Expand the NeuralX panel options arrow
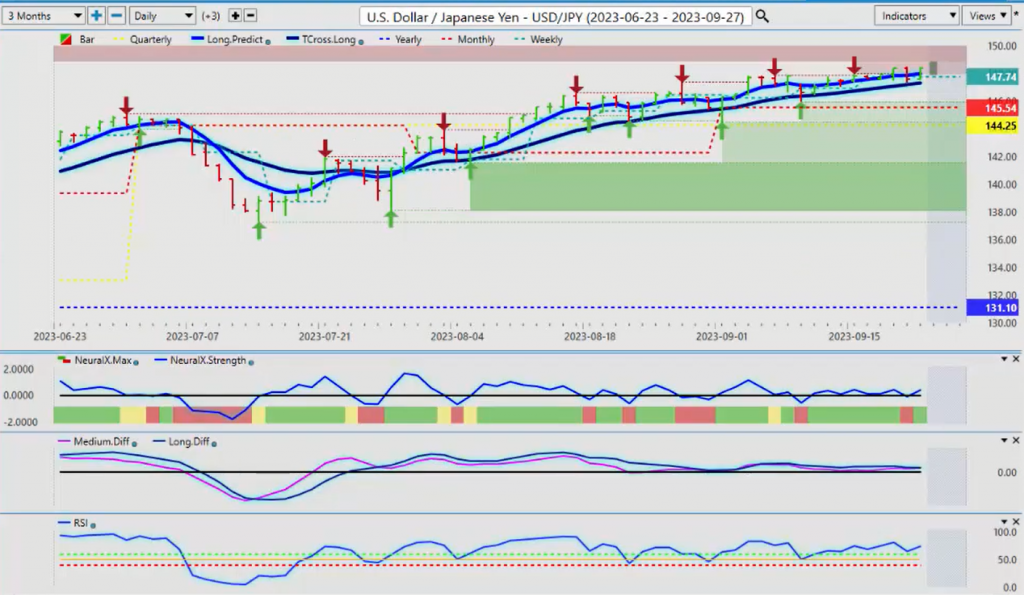The width and height of the screenshot is (1024, 595). [x=1004, y=359]
